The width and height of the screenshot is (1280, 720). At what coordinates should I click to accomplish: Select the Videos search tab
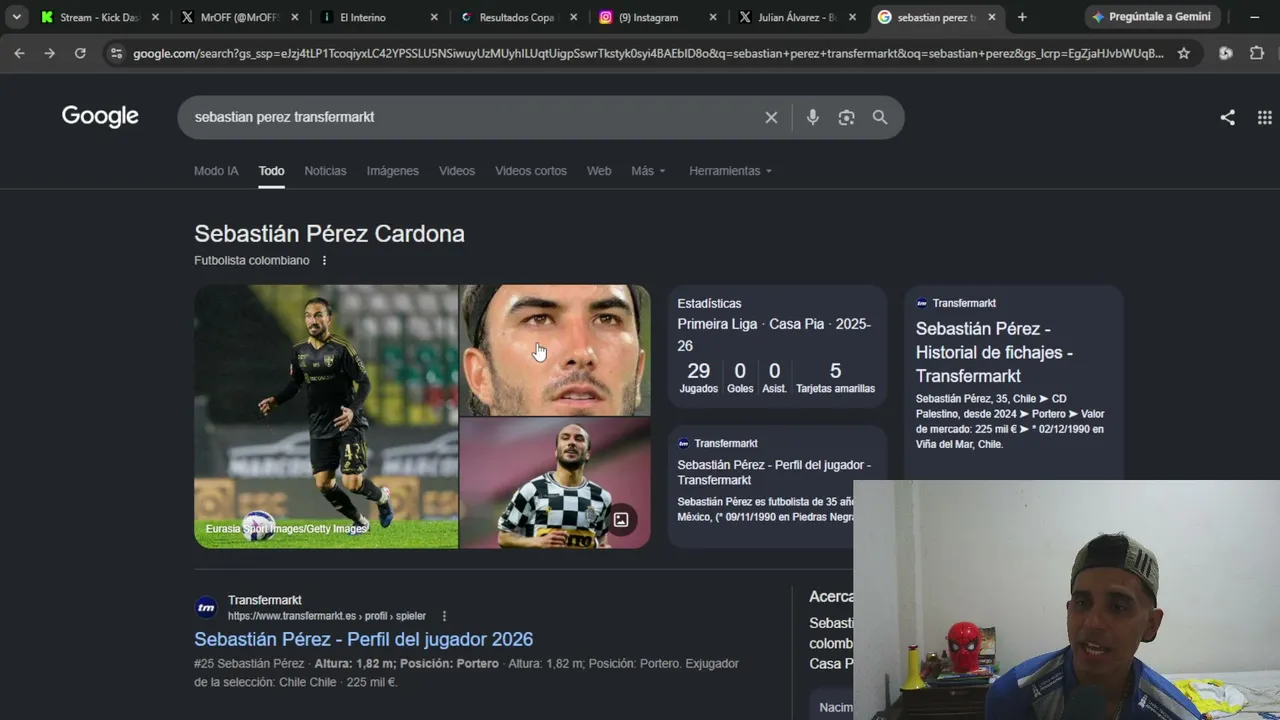(457, 171)
